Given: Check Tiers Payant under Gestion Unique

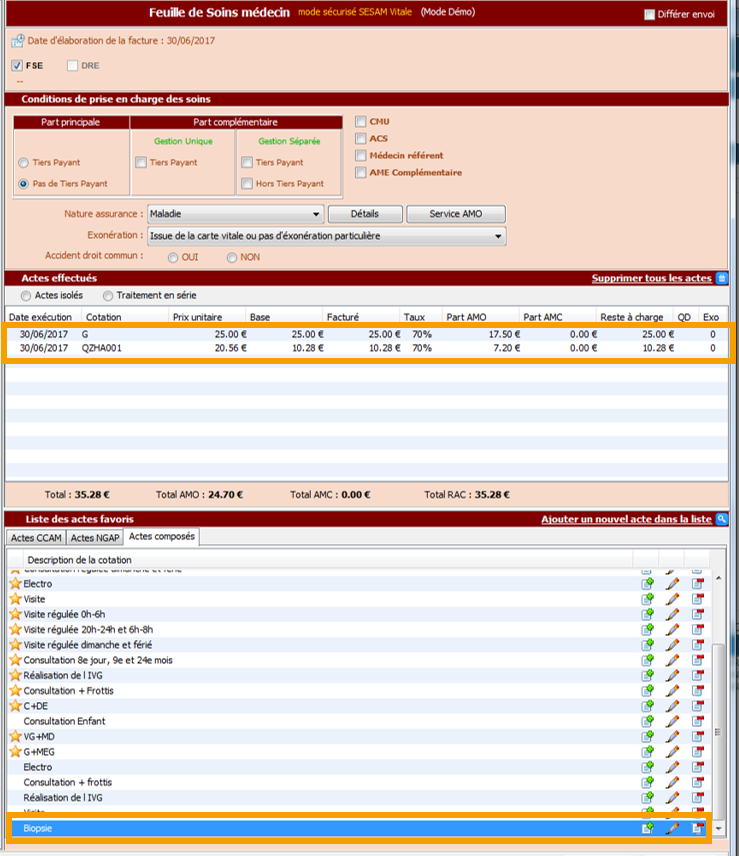Looking at the screenshot, I should (x=141, y=162).
